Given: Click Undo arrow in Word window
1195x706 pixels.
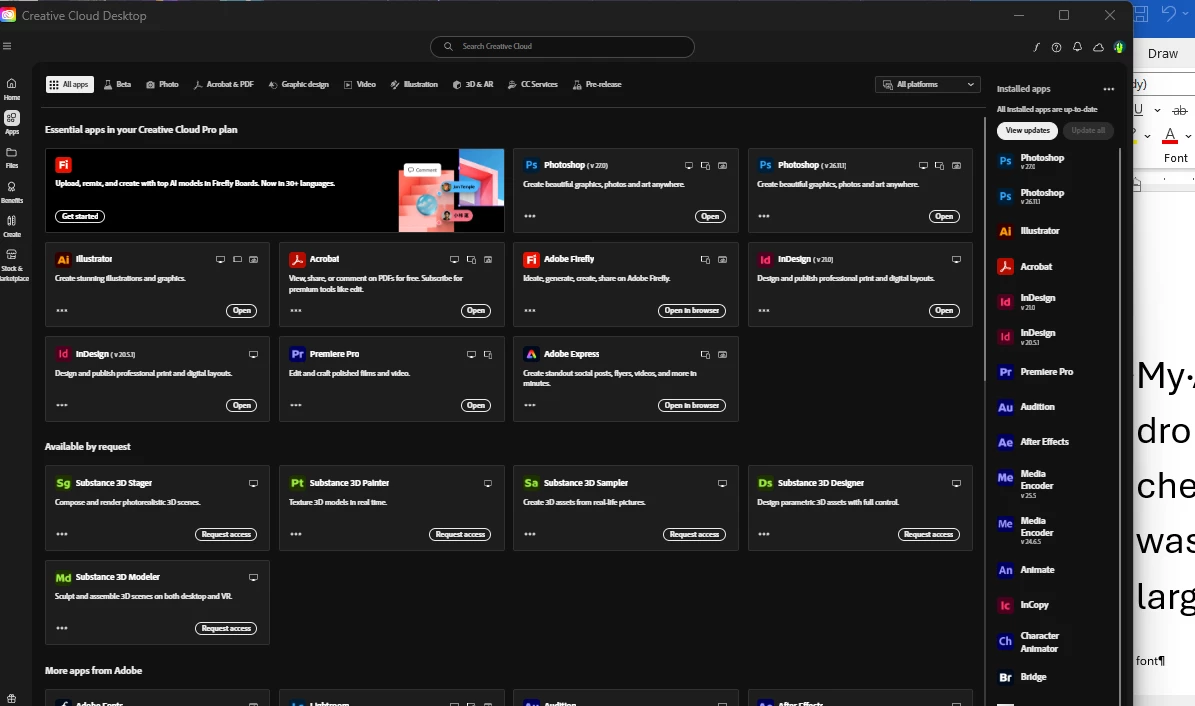Looking at the screenshot, I should point(1168,14).
